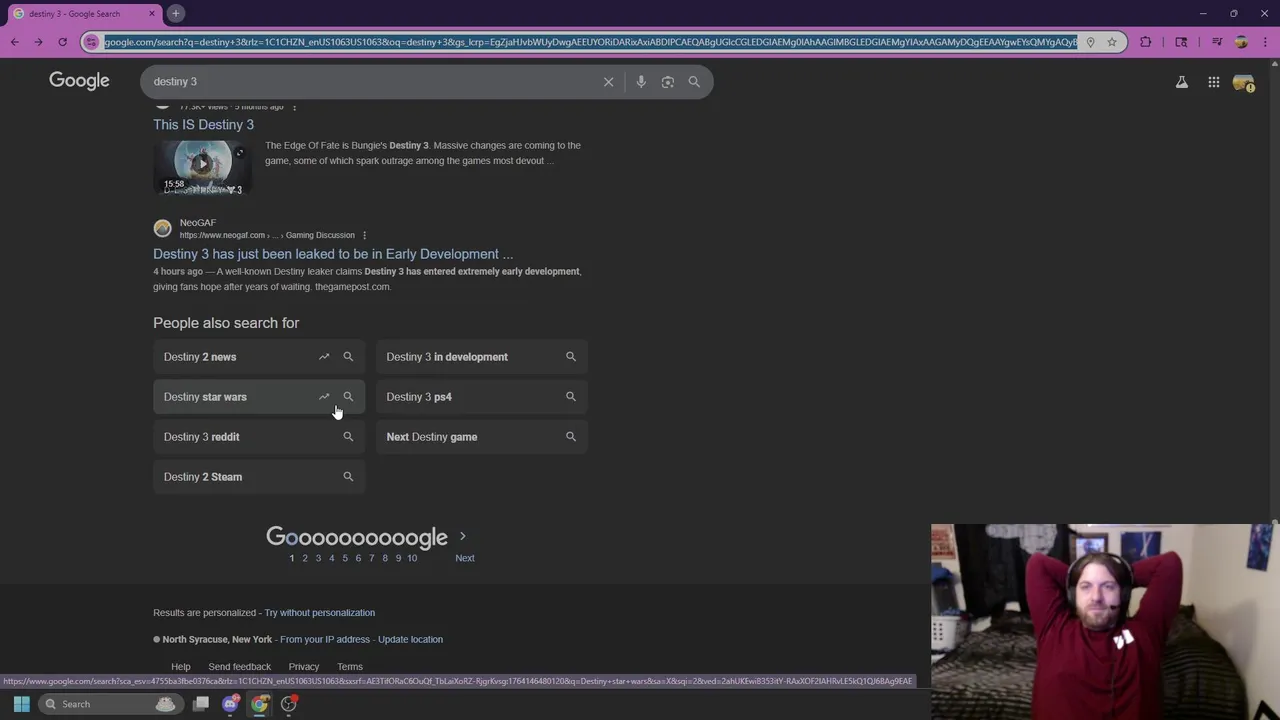Go to results page 5
Viewport: 1280px width, 720px height.
345,558
